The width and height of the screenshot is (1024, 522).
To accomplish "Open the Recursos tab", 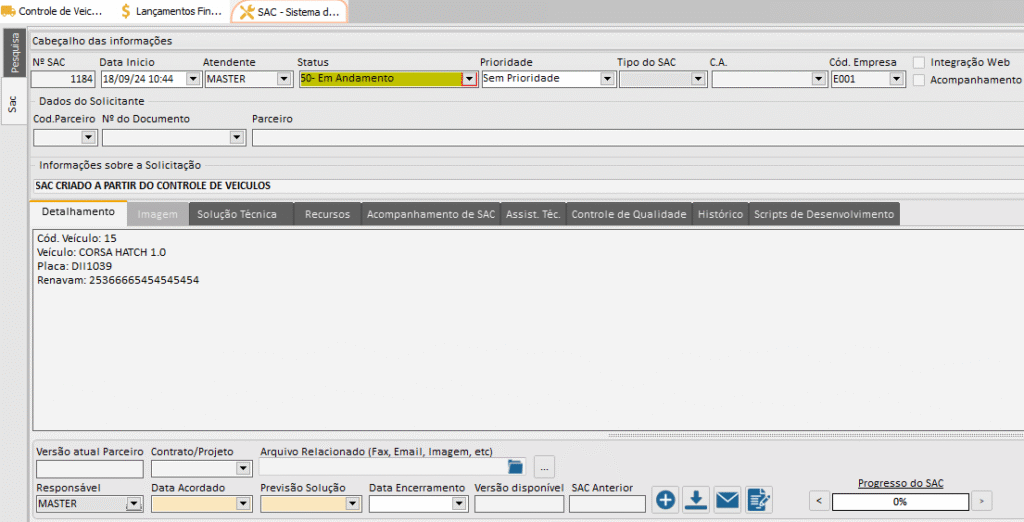I will coord(327,214).
